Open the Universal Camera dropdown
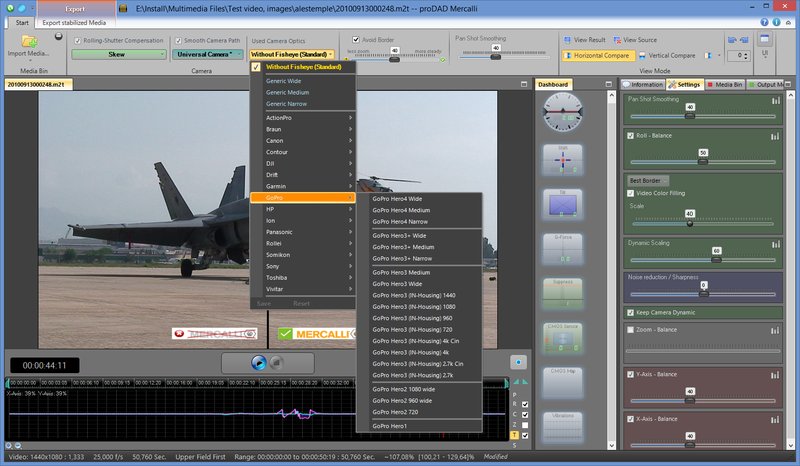Viewport: 800px width, 466px height. (x=208, y=54)
